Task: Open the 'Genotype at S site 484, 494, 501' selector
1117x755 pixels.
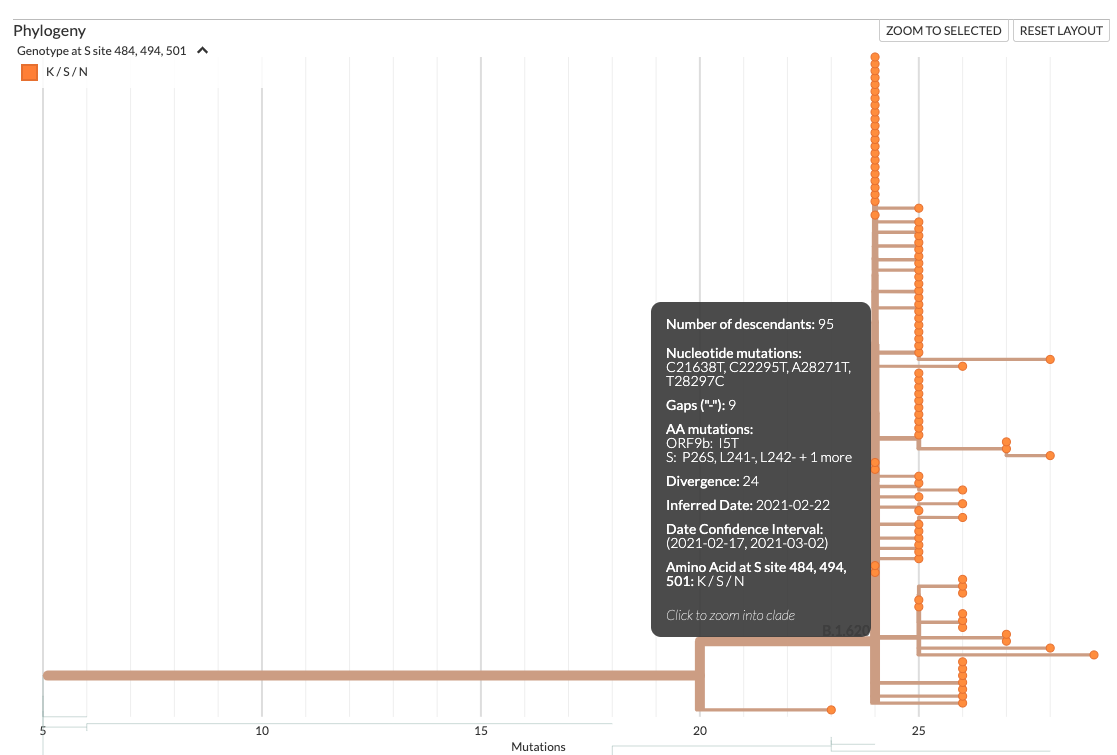Action: pyautogui.click(x=105, y=49)
